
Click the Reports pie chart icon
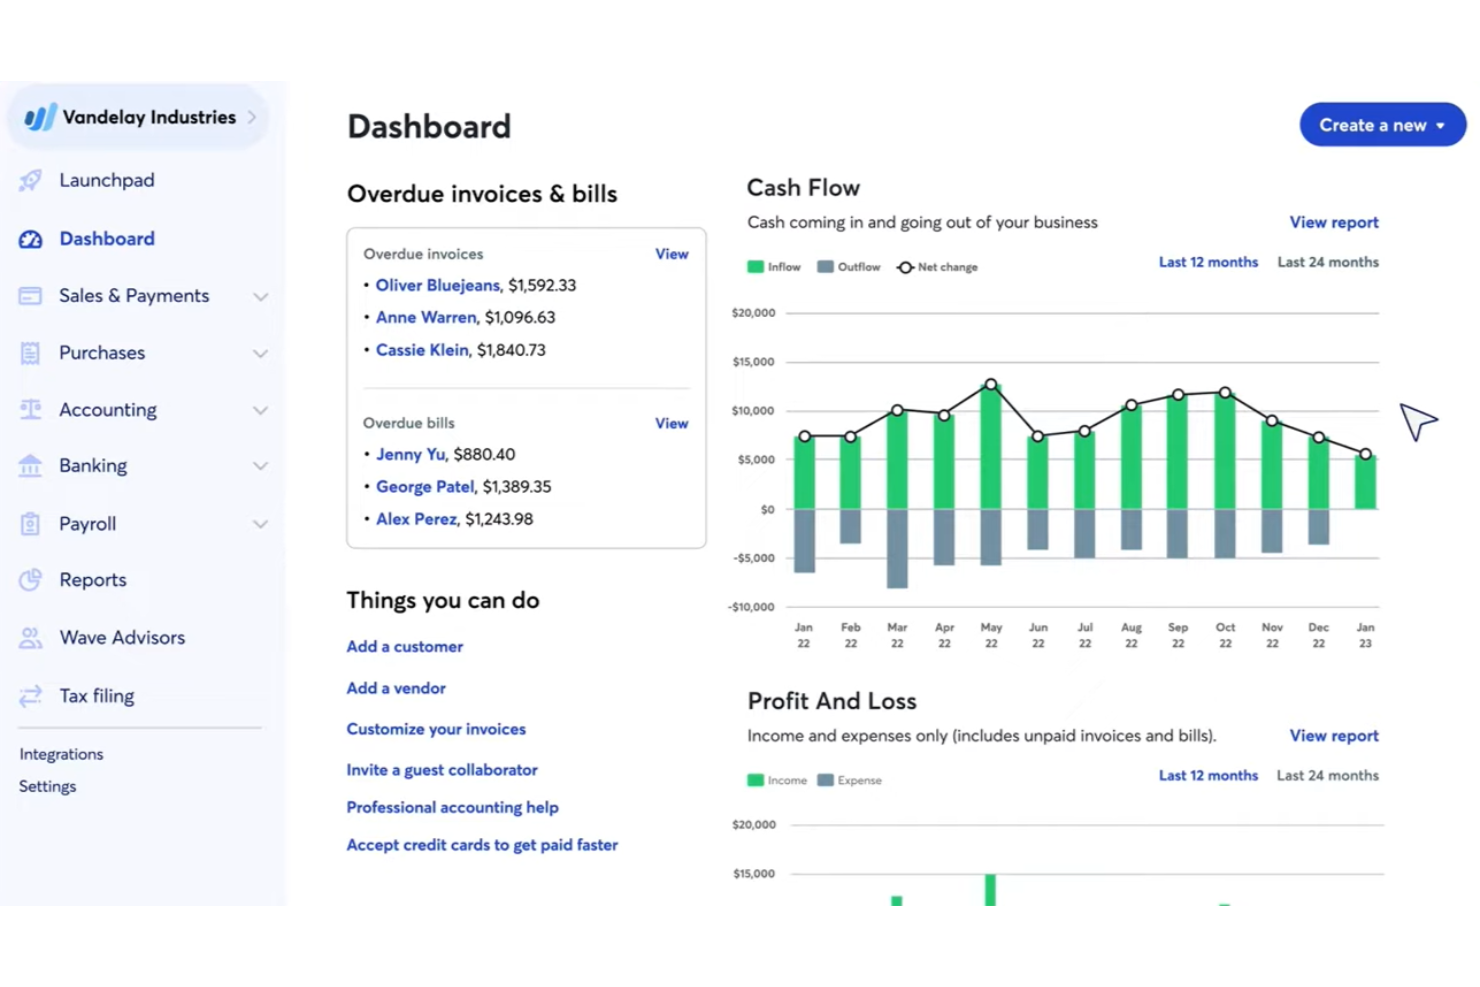(31, 580)
